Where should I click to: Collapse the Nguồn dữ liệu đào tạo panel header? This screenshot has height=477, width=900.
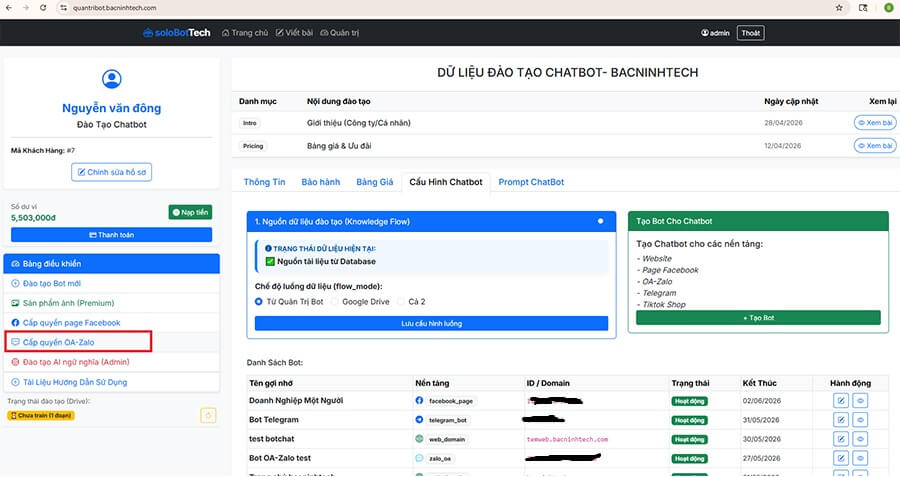pos(431,222)
